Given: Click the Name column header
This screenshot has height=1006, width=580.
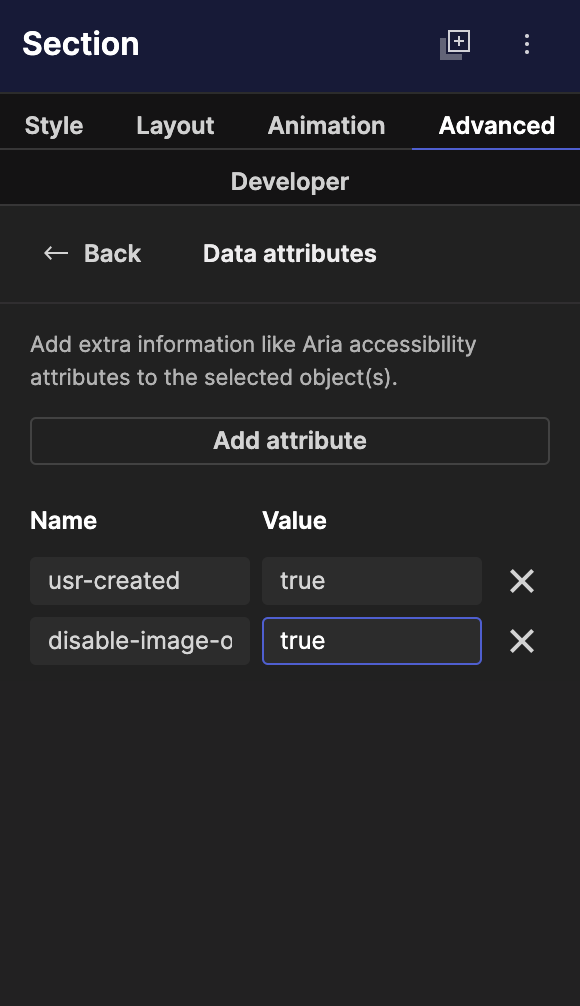Looking at the screenshot, I should [x=63, y=520].
